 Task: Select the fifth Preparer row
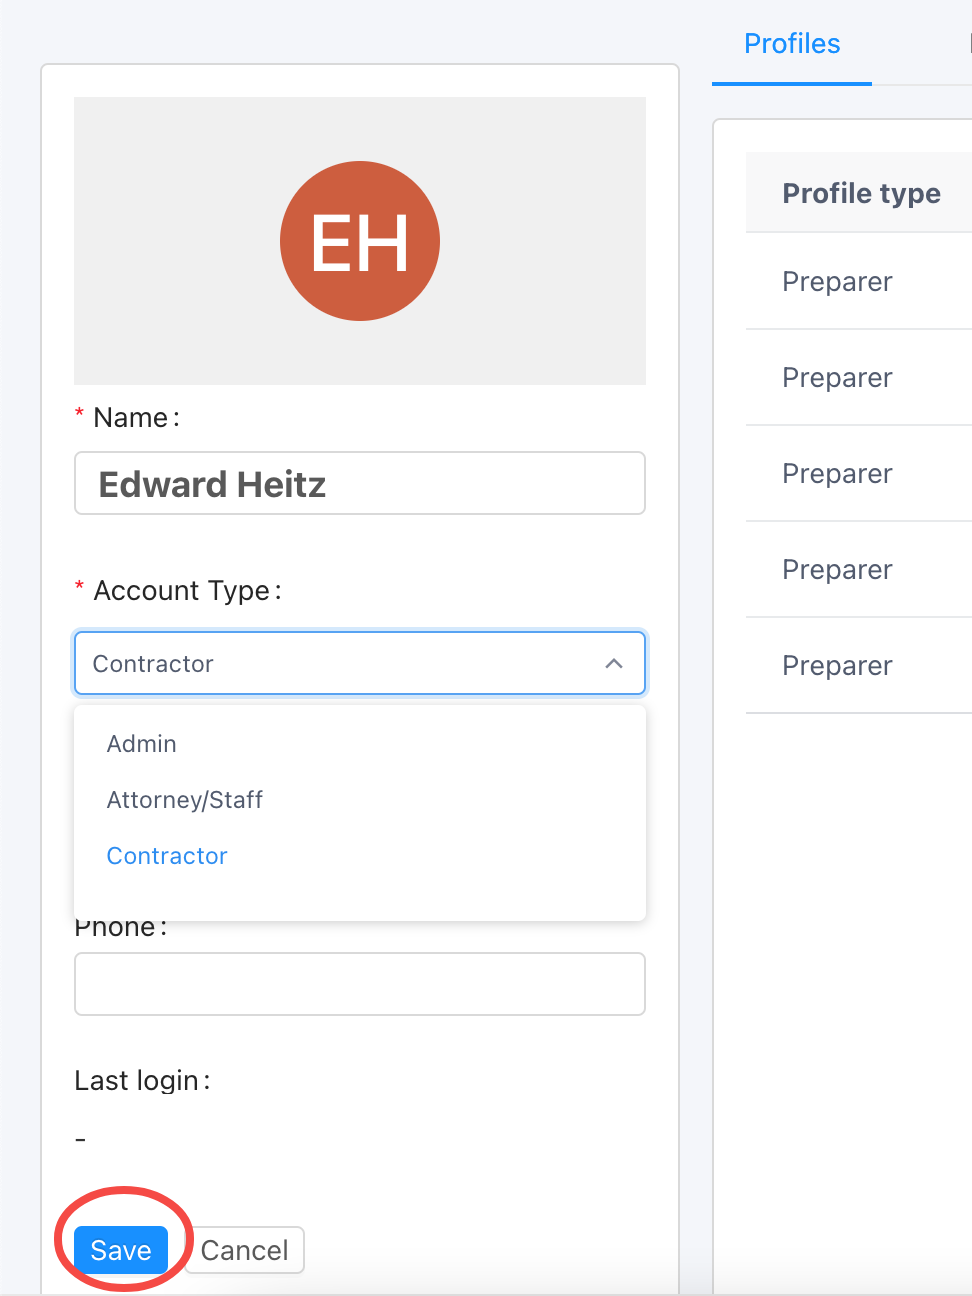coord(837,666)
